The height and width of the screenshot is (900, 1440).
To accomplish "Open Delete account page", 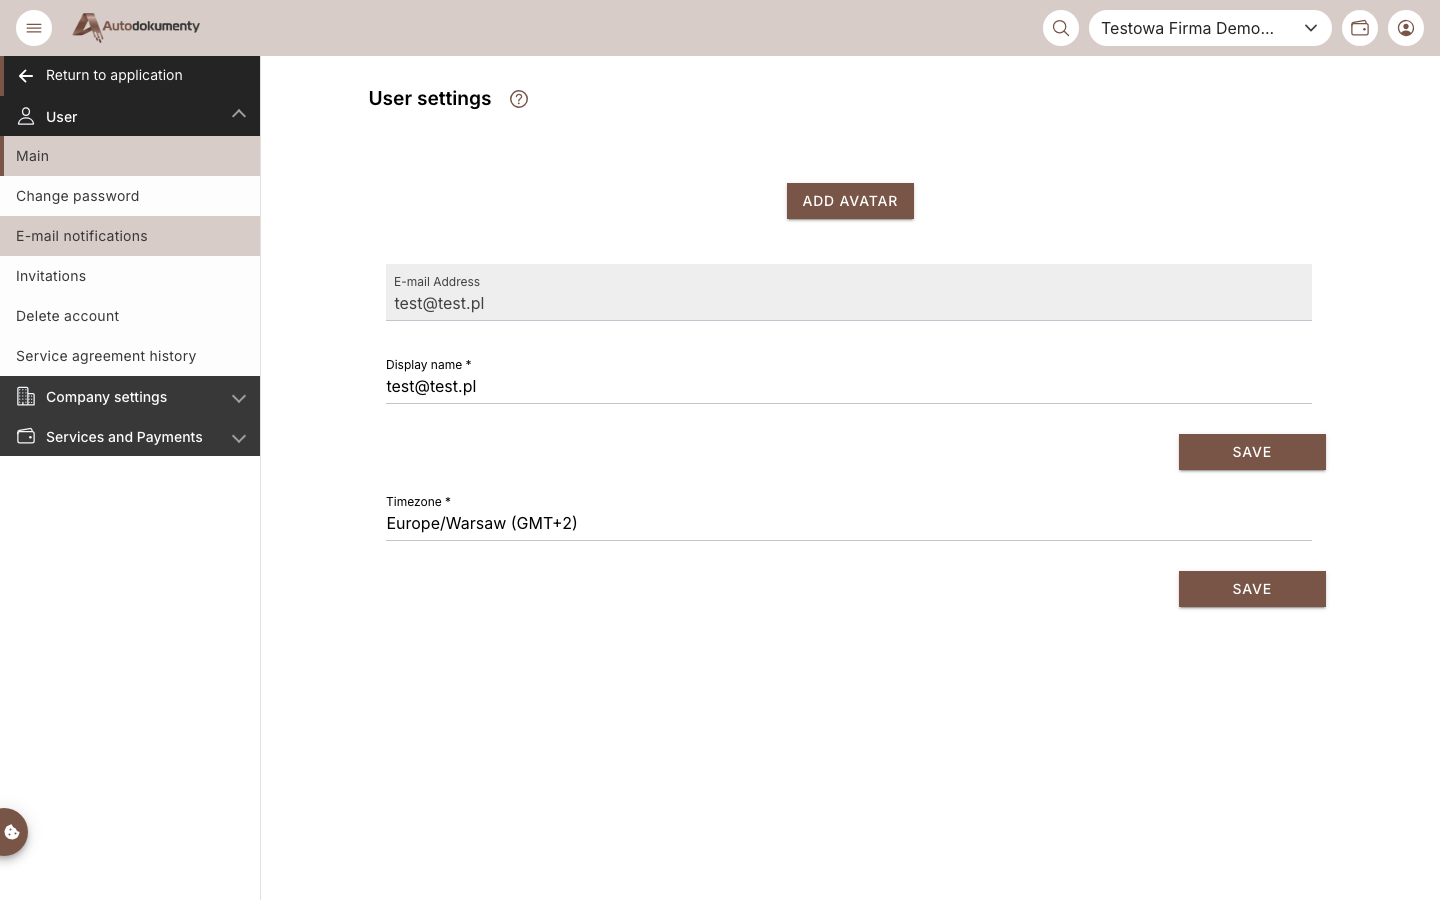I will click(130, 316).
